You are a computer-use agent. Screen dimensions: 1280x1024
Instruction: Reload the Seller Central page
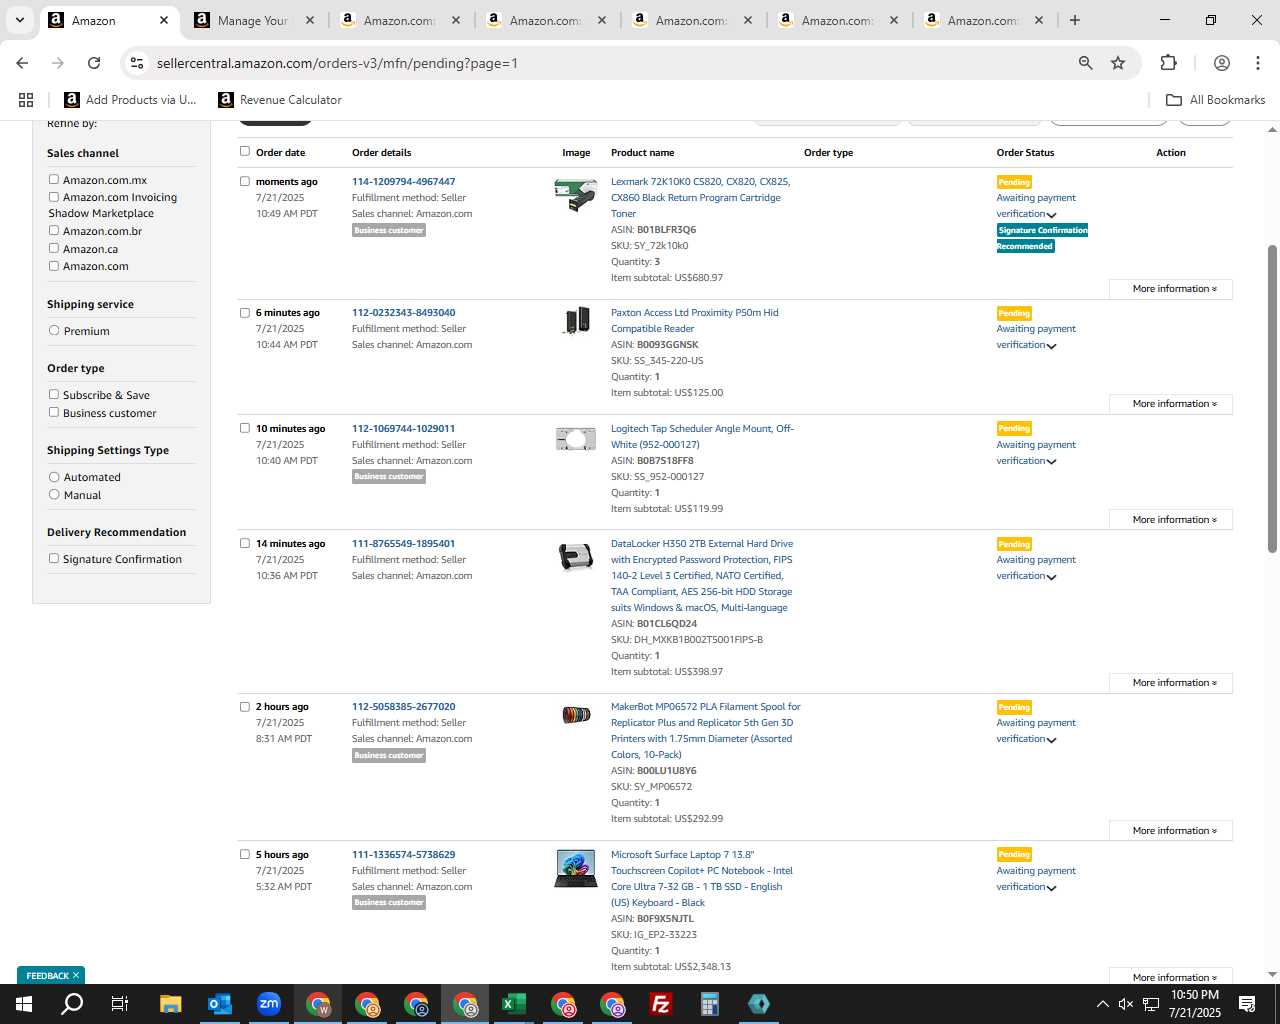(x=94, y=63)
